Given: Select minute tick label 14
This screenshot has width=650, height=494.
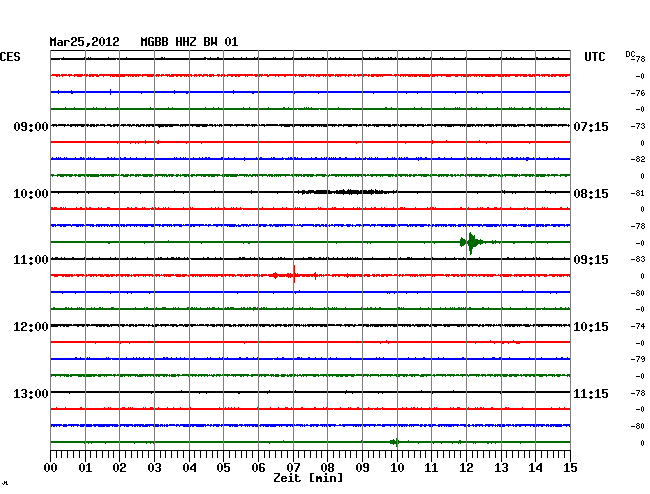Looking at the screenshot, I should 535,467.
